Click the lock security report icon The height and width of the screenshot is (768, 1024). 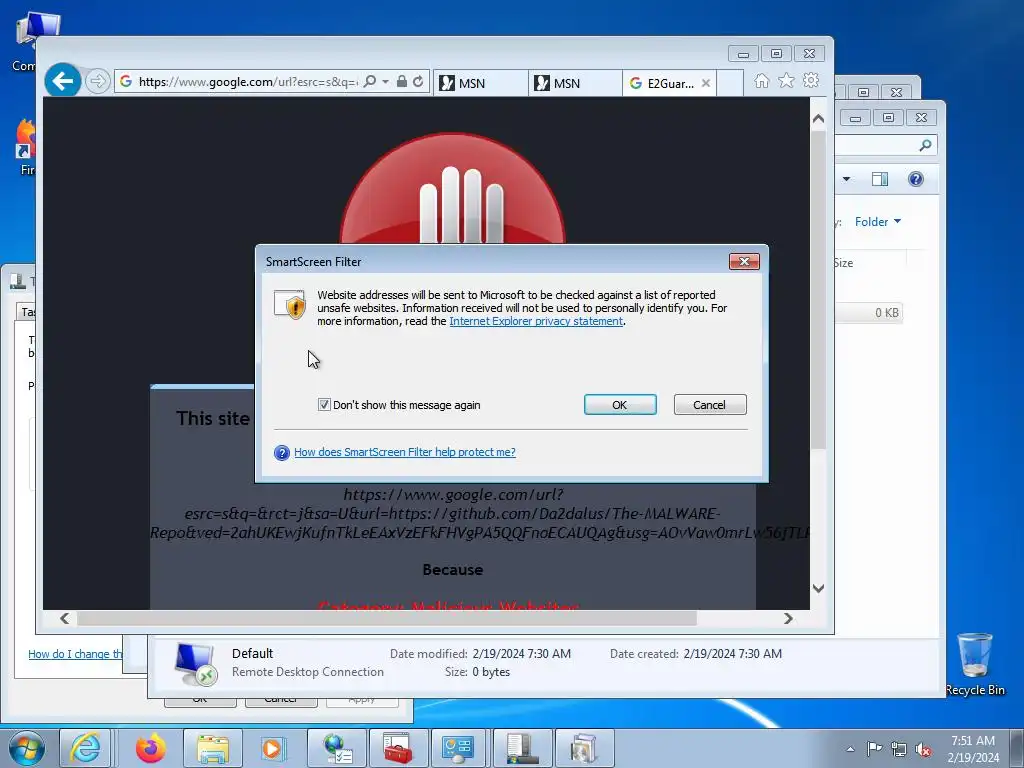[402, 82]
